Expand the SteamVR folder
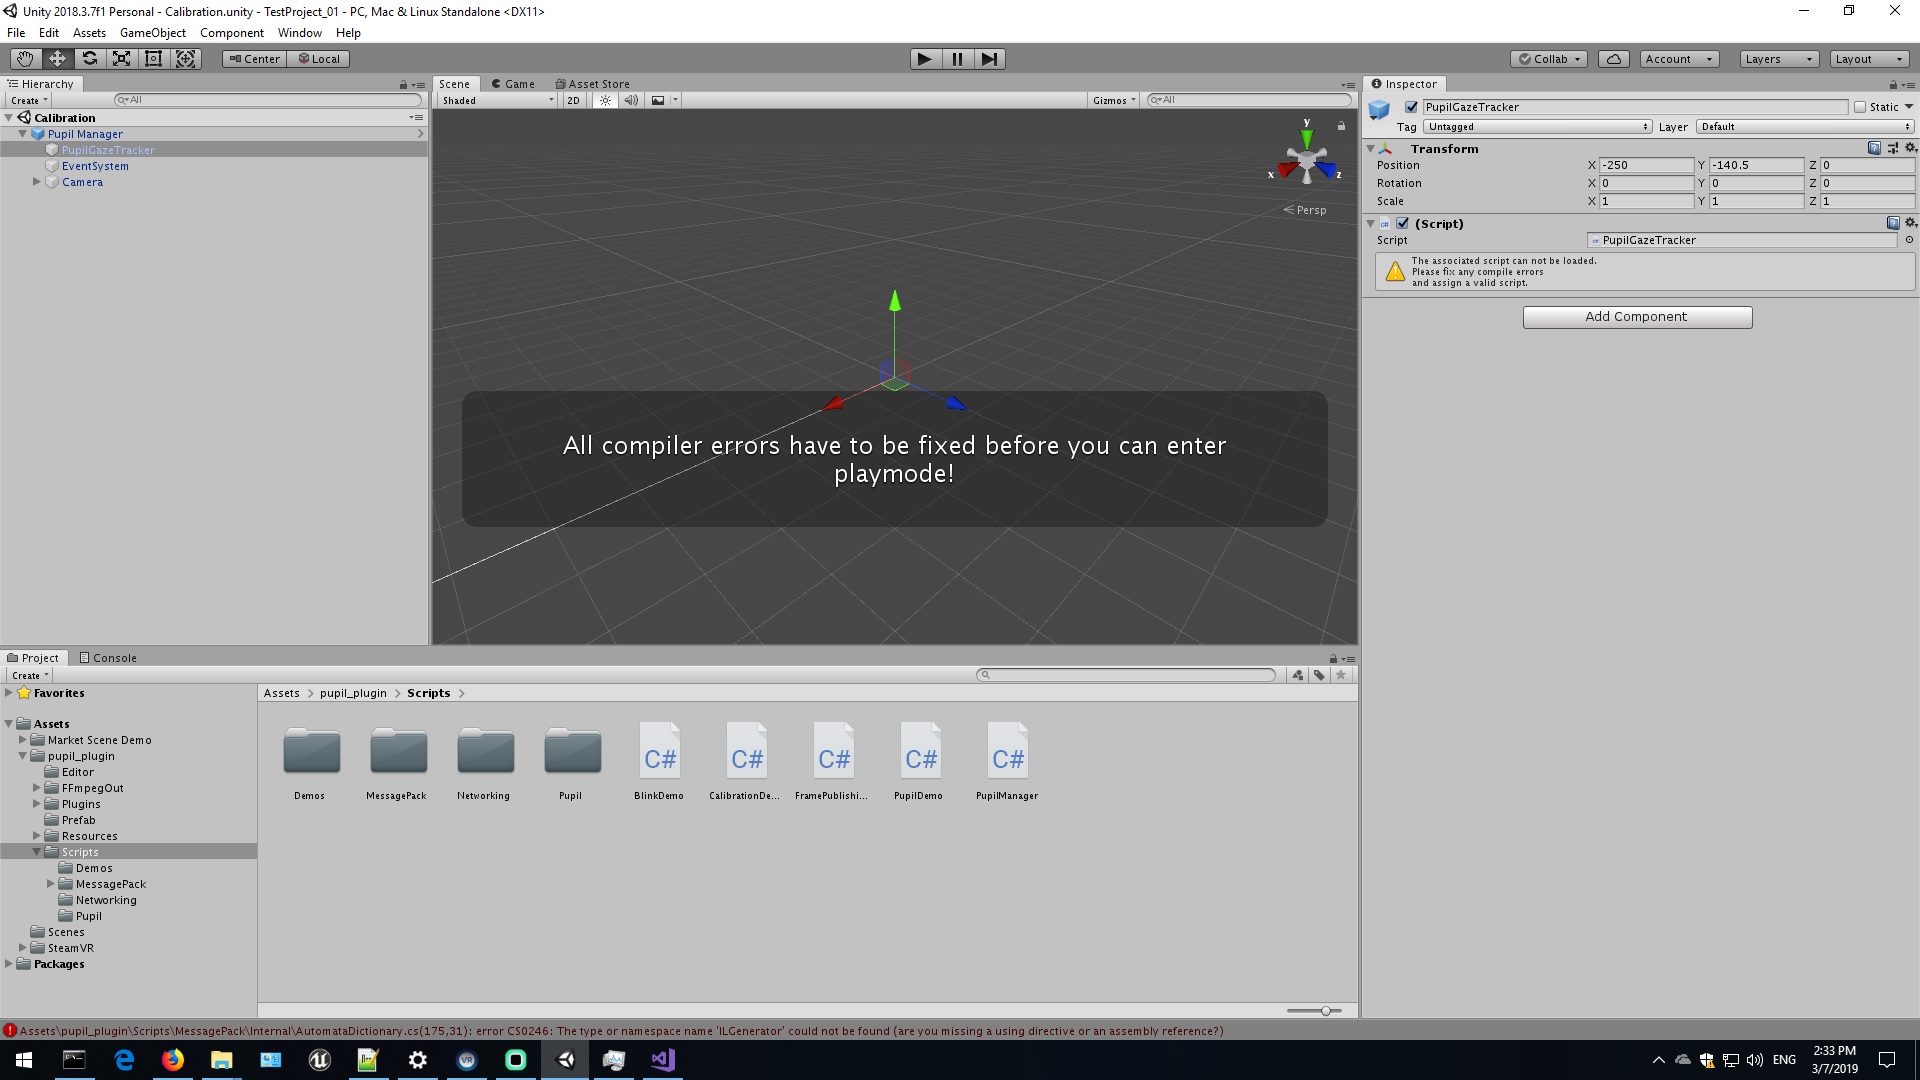1920x1080 pixels. [x=23, y=948]
